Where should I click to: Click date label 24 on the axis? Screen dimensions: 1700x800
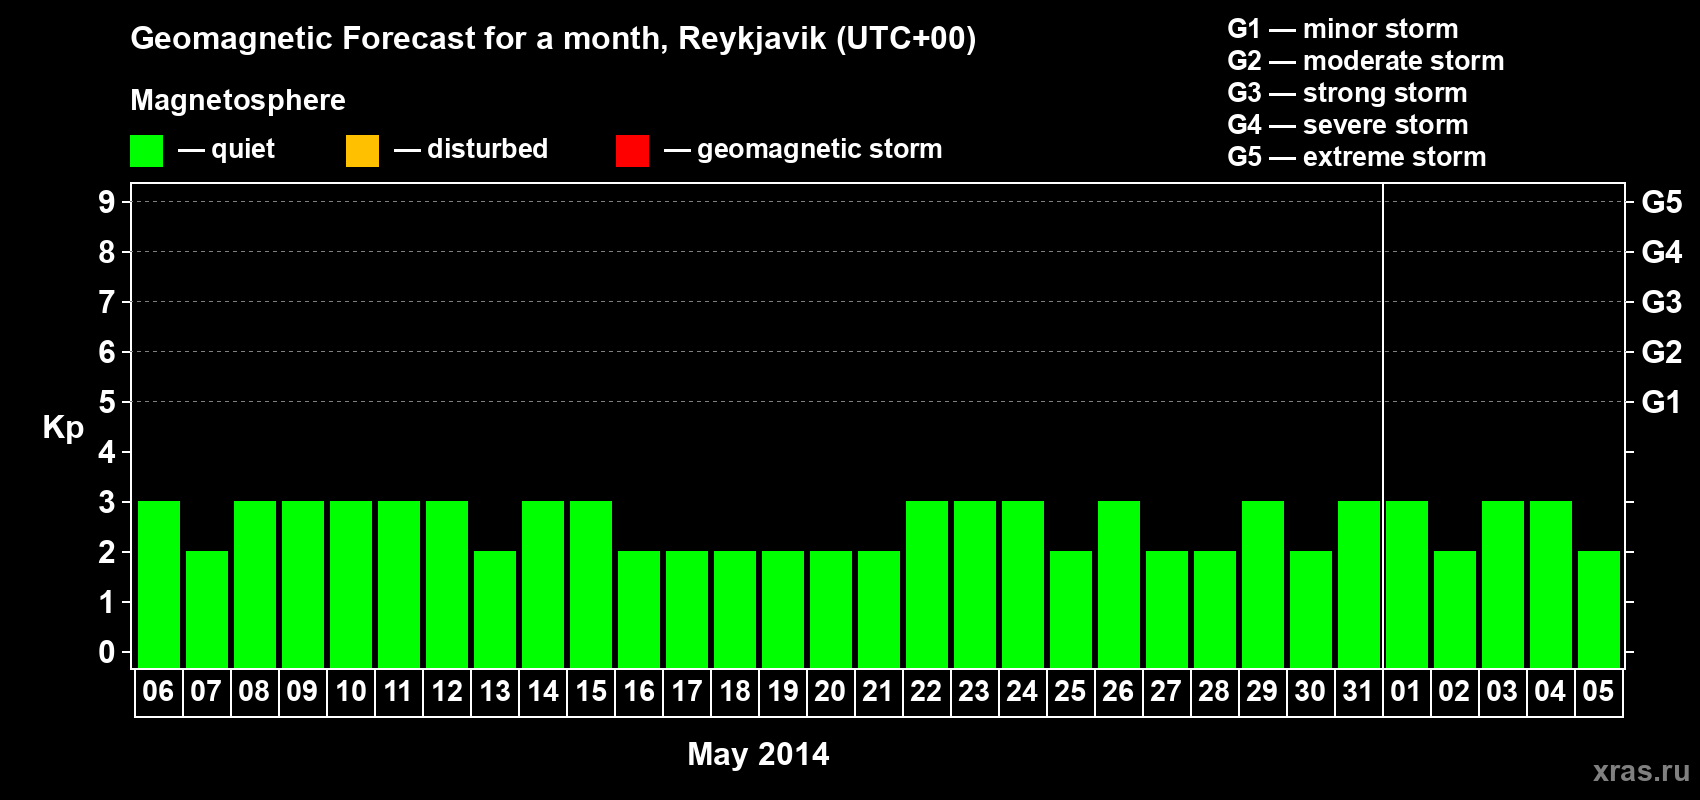click(x=1022, y=691)
